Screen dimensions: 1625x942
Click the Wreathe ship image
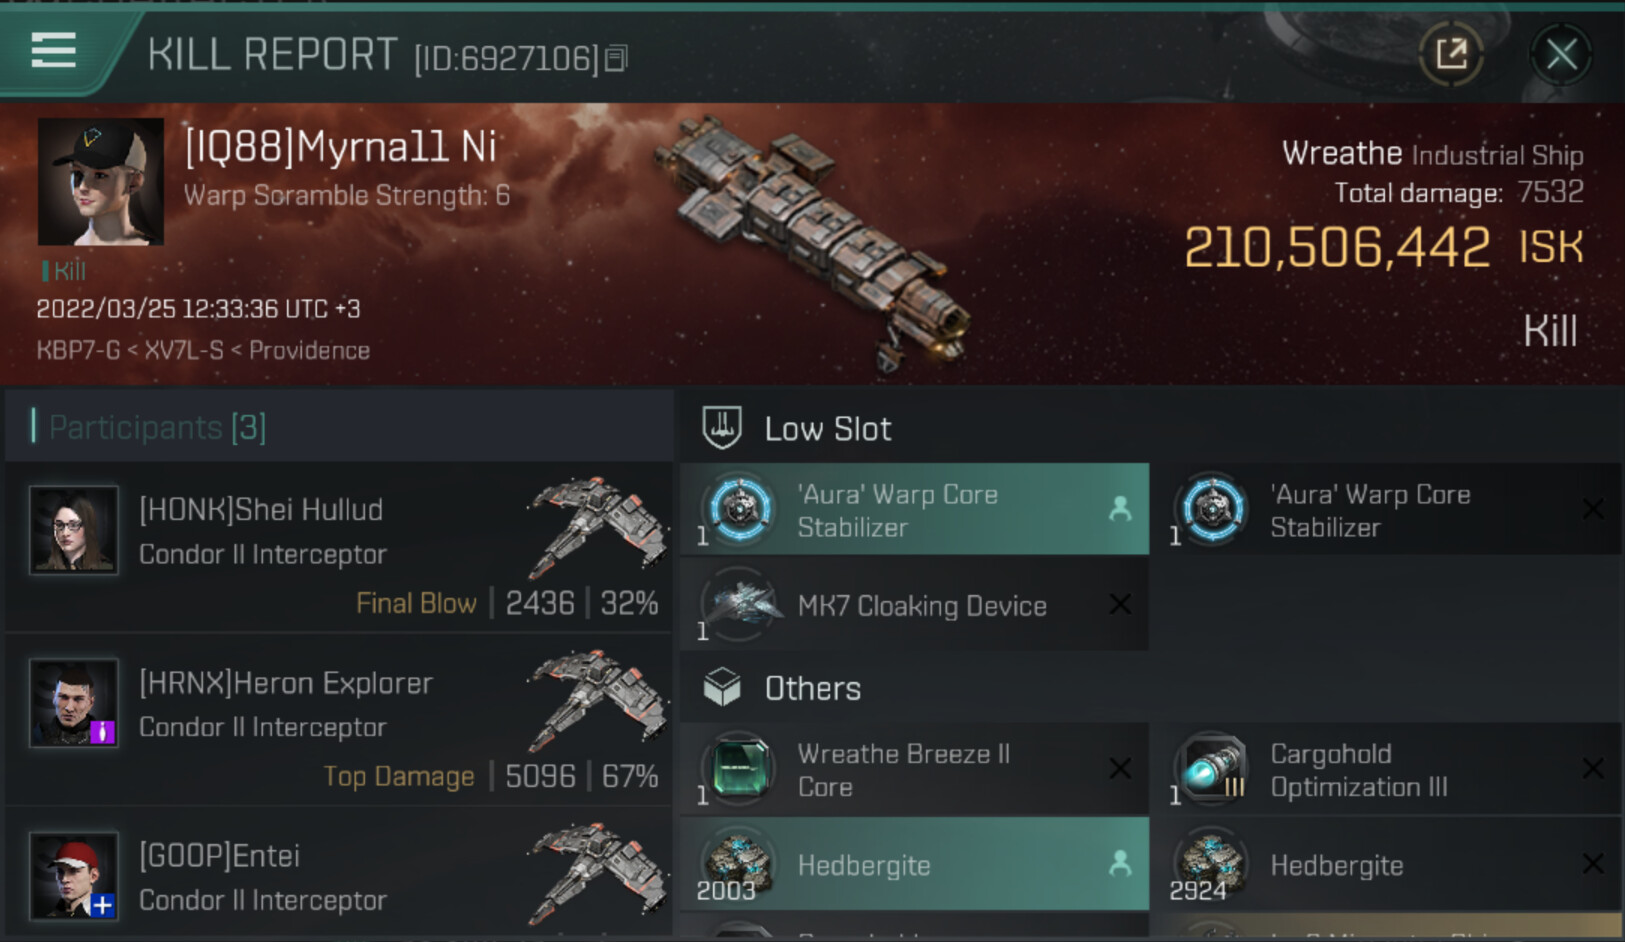(812, 240)
